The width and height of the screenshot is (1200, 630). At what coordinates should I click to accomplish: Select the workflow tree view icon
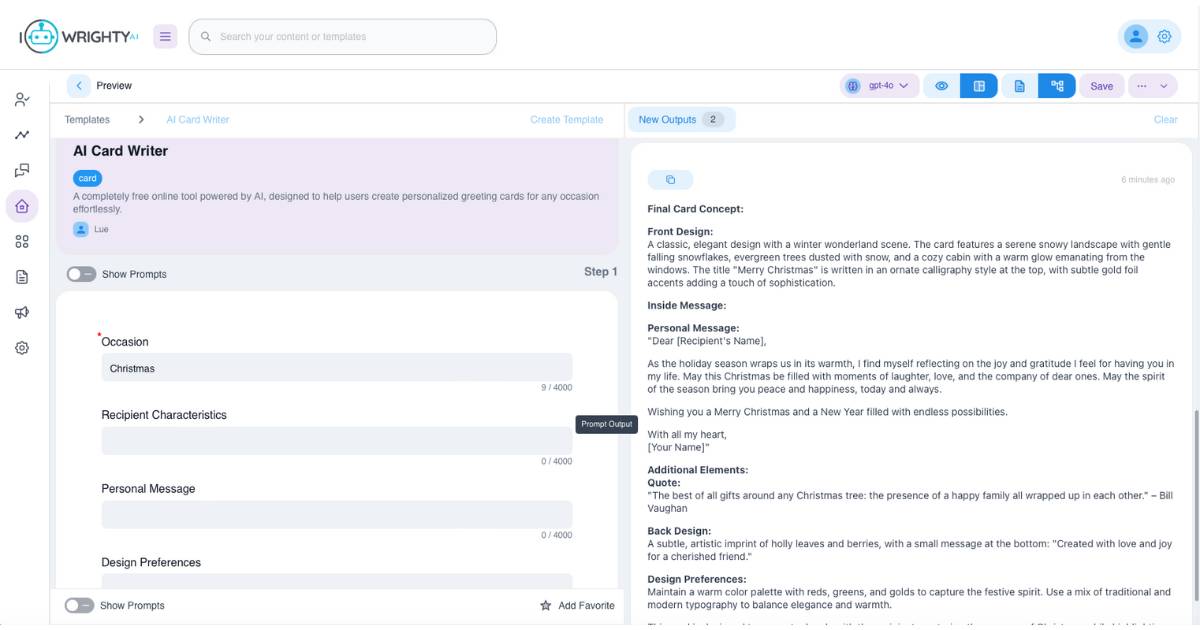1057,86
